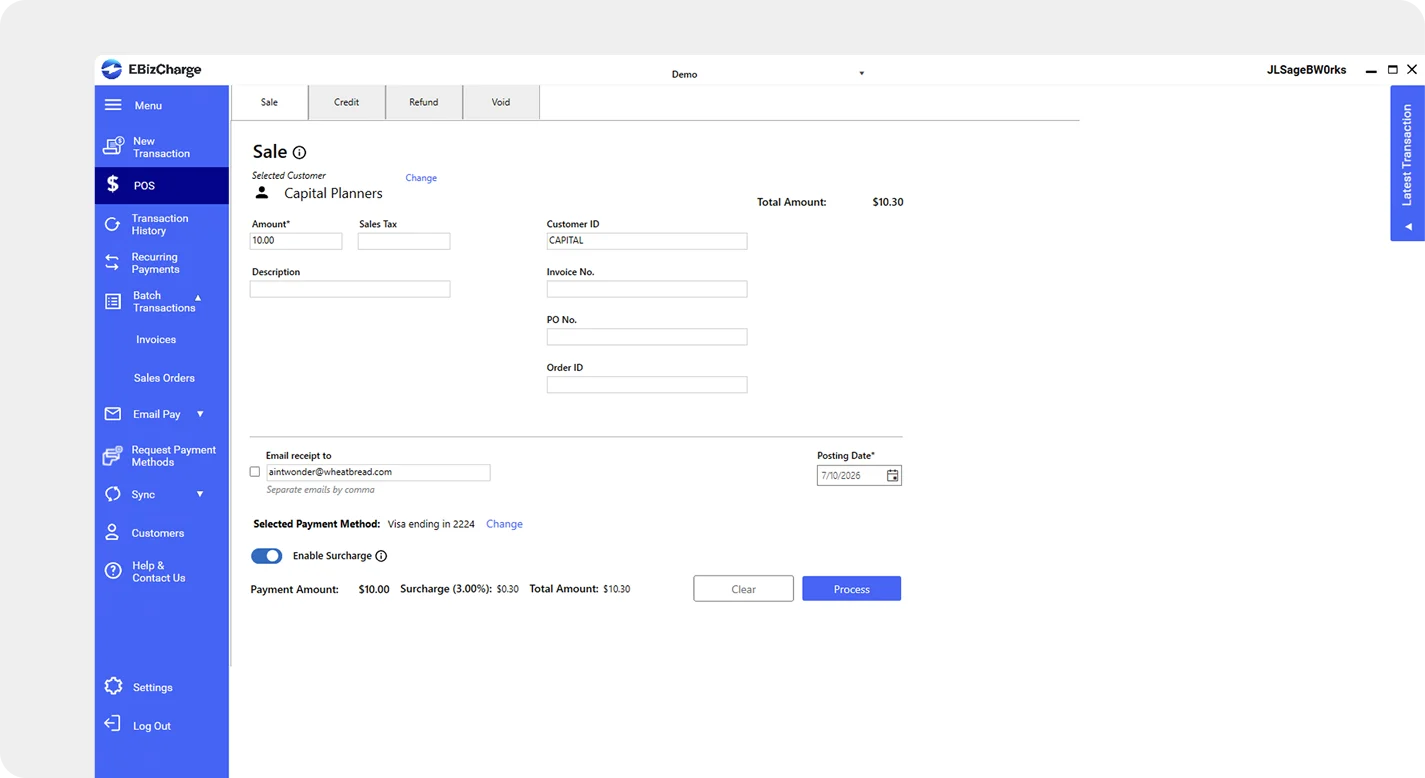Click the Capital Planners customer name

pos(333,193)
